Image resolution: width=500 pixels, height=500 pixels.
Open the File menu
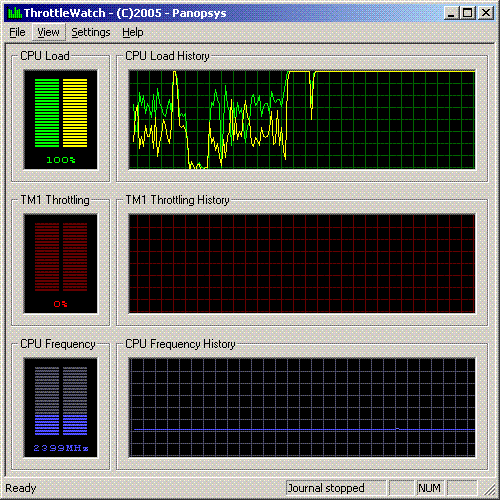[x=17, y=32]
